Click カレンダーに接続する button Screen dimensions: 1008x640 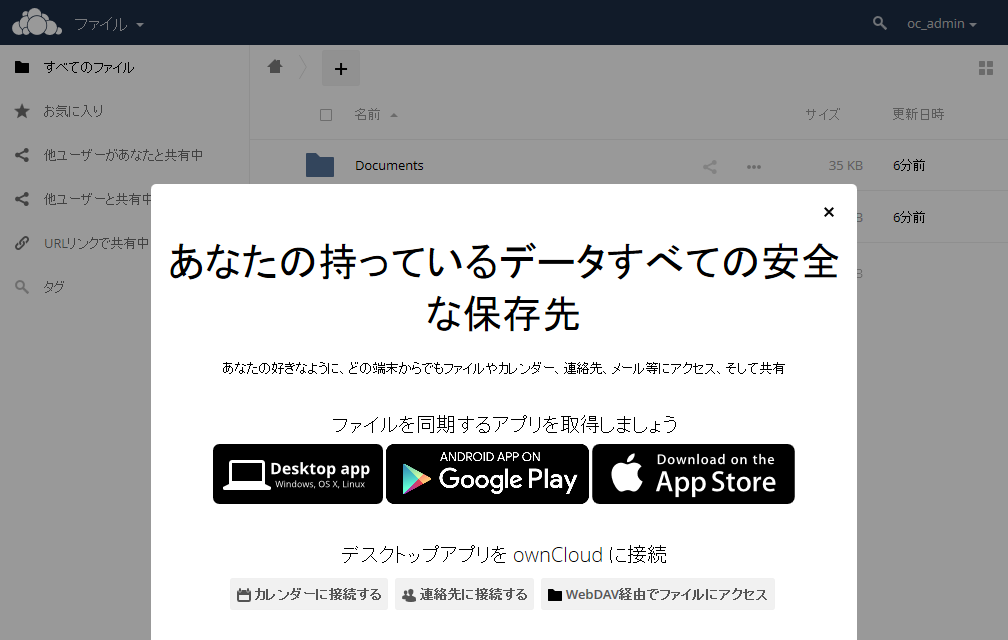[x=309, y=594]
